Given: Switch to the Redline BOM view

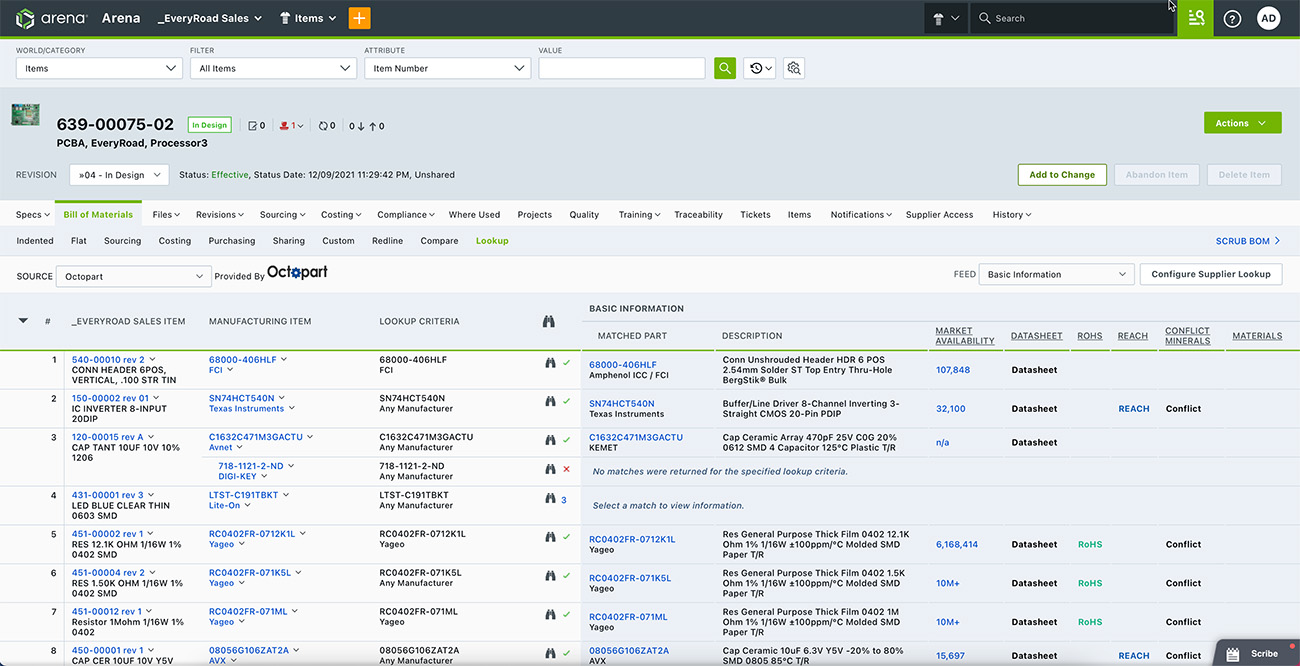Looking at the screenshot, I should [387, 241].
